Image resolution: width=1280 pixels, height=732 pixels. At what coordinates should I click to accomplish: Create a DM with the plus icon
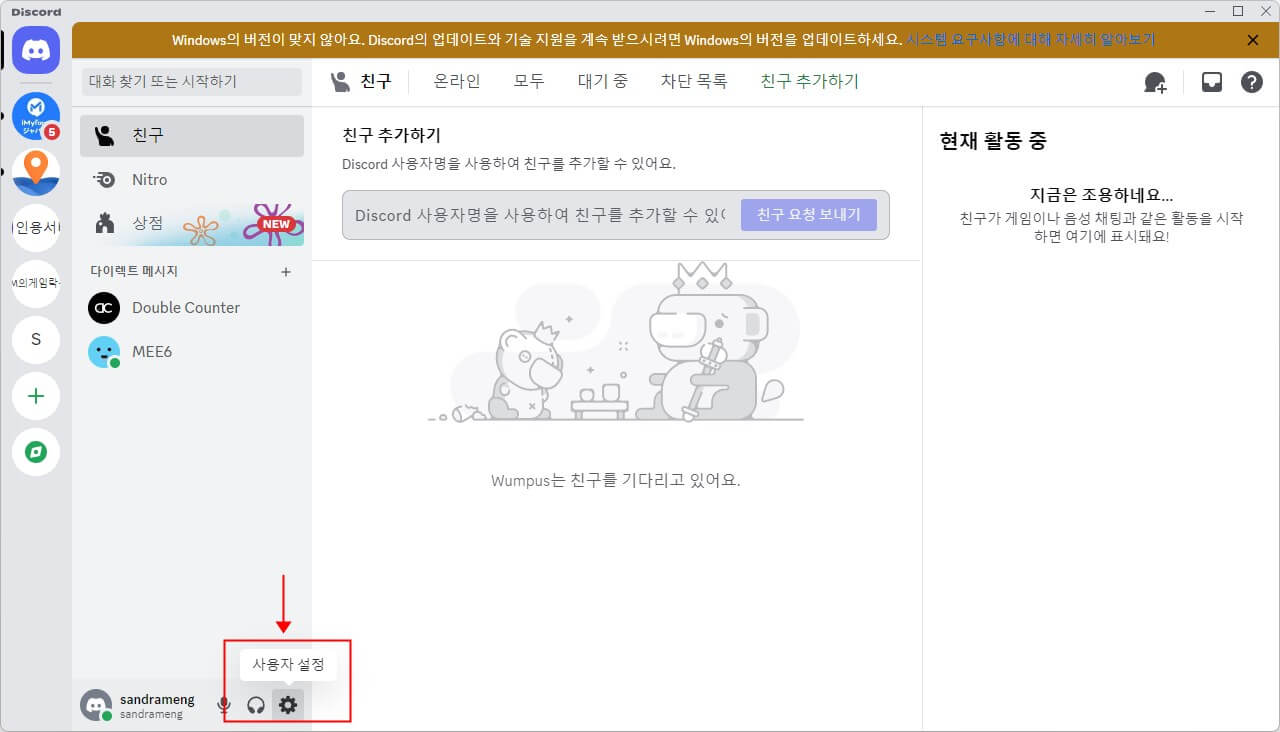(286, 271)
